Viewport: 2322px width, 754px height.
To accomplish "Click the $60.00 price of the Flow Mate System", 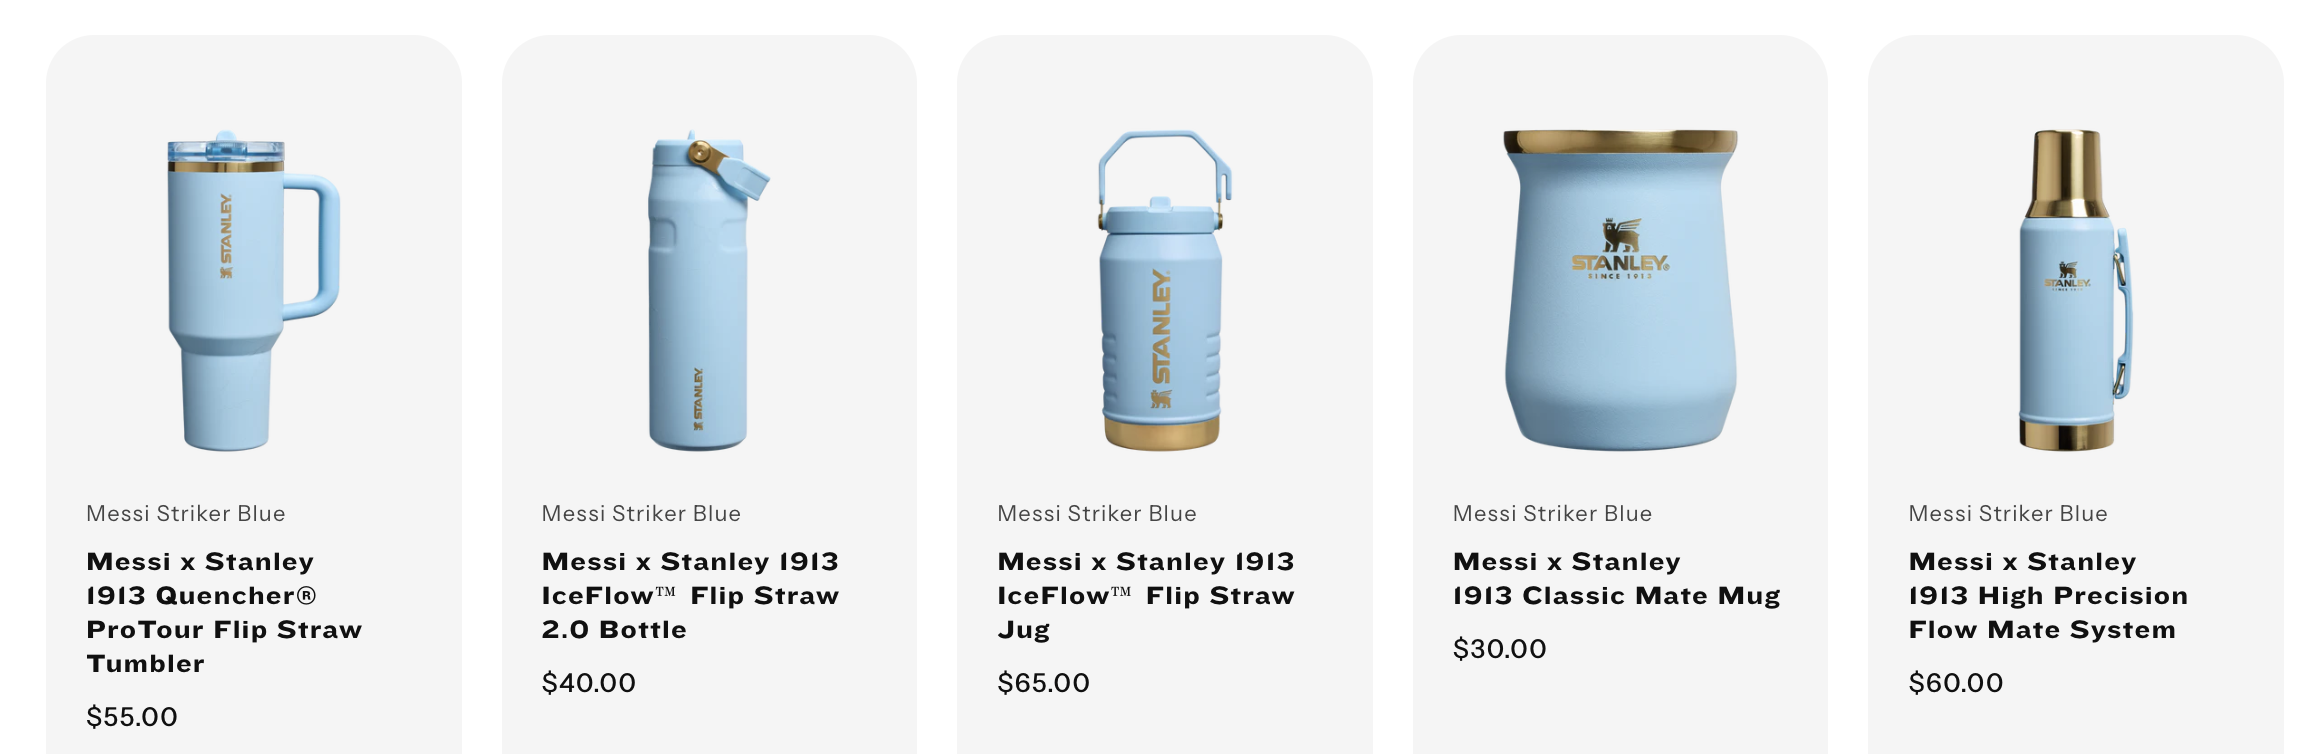I will pos(1955,682).
